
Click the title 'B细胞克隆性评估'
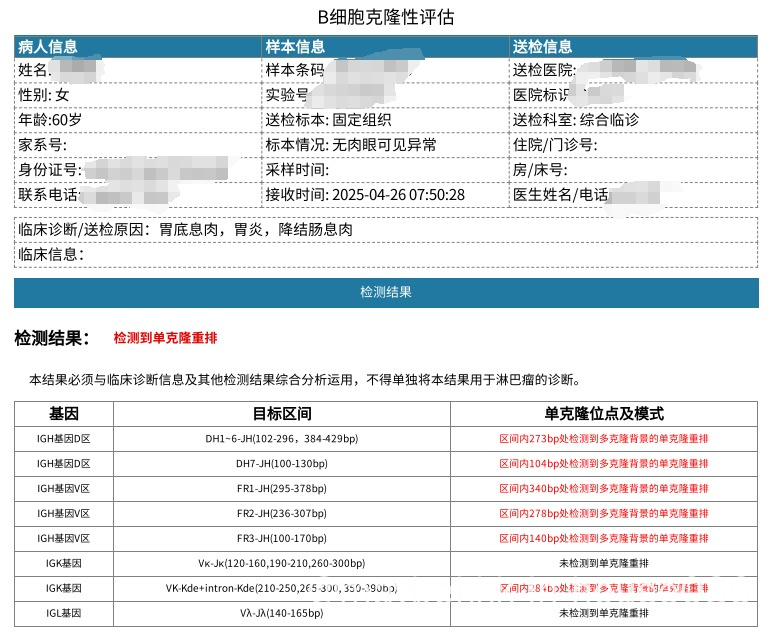pos(386,18)
